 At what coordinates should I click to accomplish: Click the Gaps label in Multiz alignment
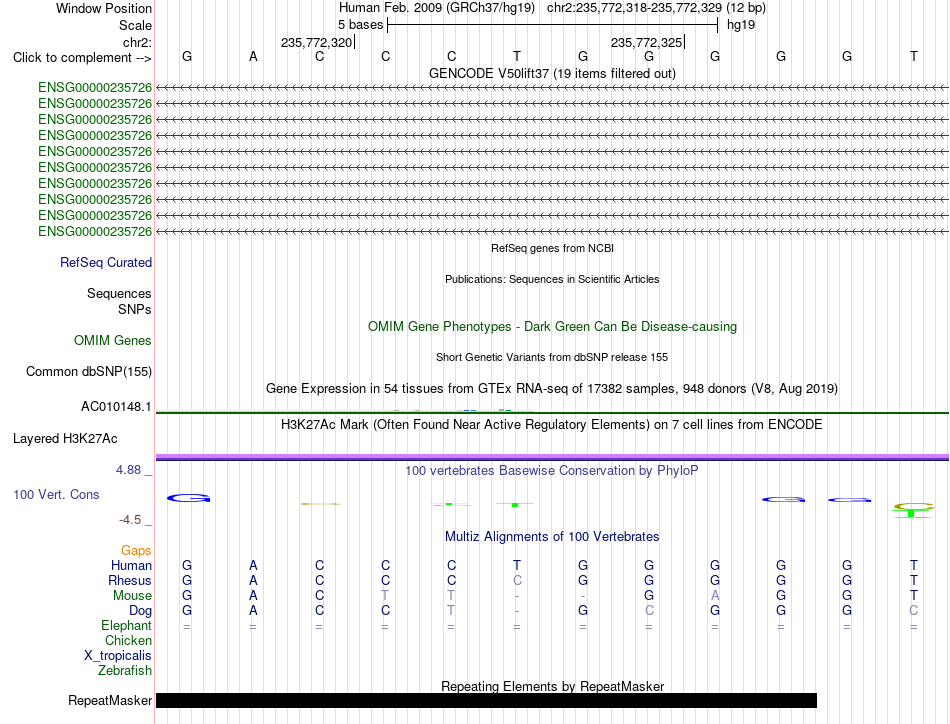136,550
